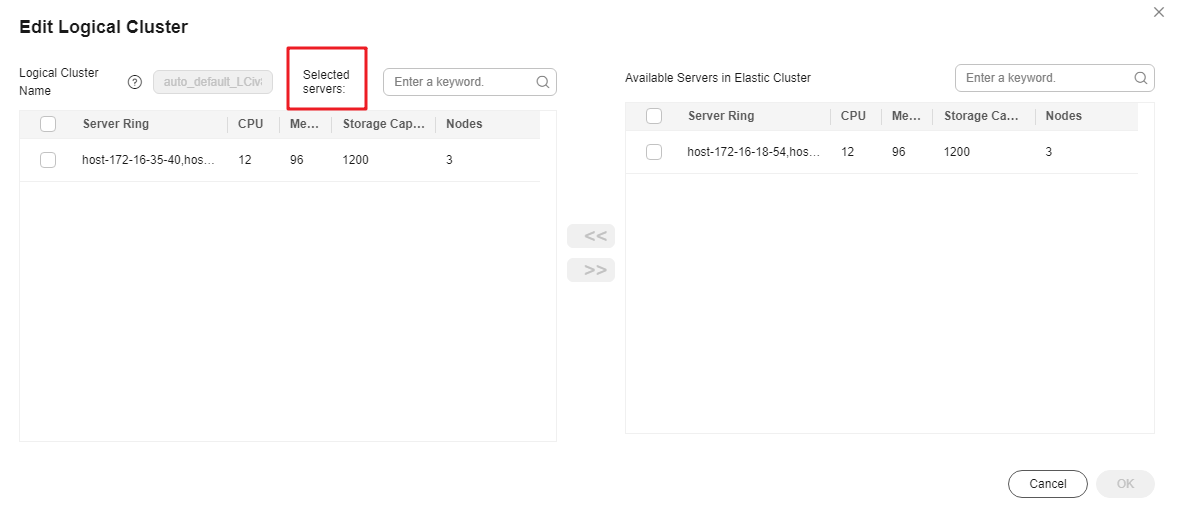This screenshot has height=523, width=1186.
Task: Select the host-172-16-18-54 row text
Action: pos(754,152)
